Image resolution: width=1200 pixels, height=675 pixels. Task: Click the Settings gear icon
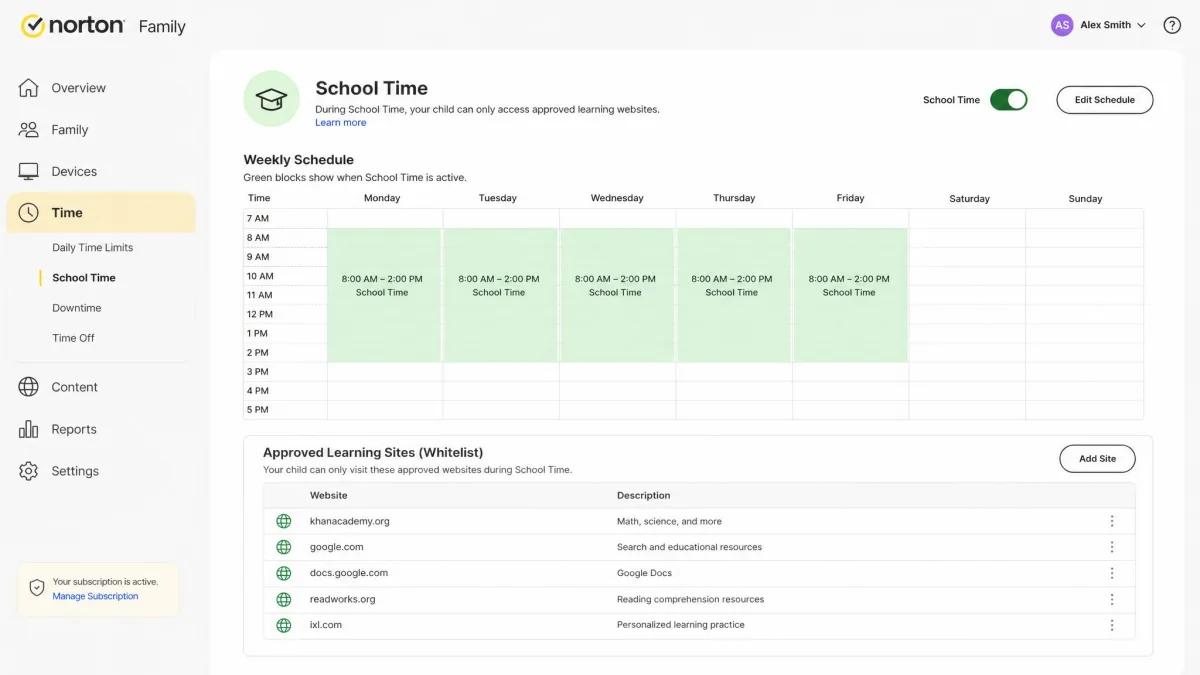point(28,471)
